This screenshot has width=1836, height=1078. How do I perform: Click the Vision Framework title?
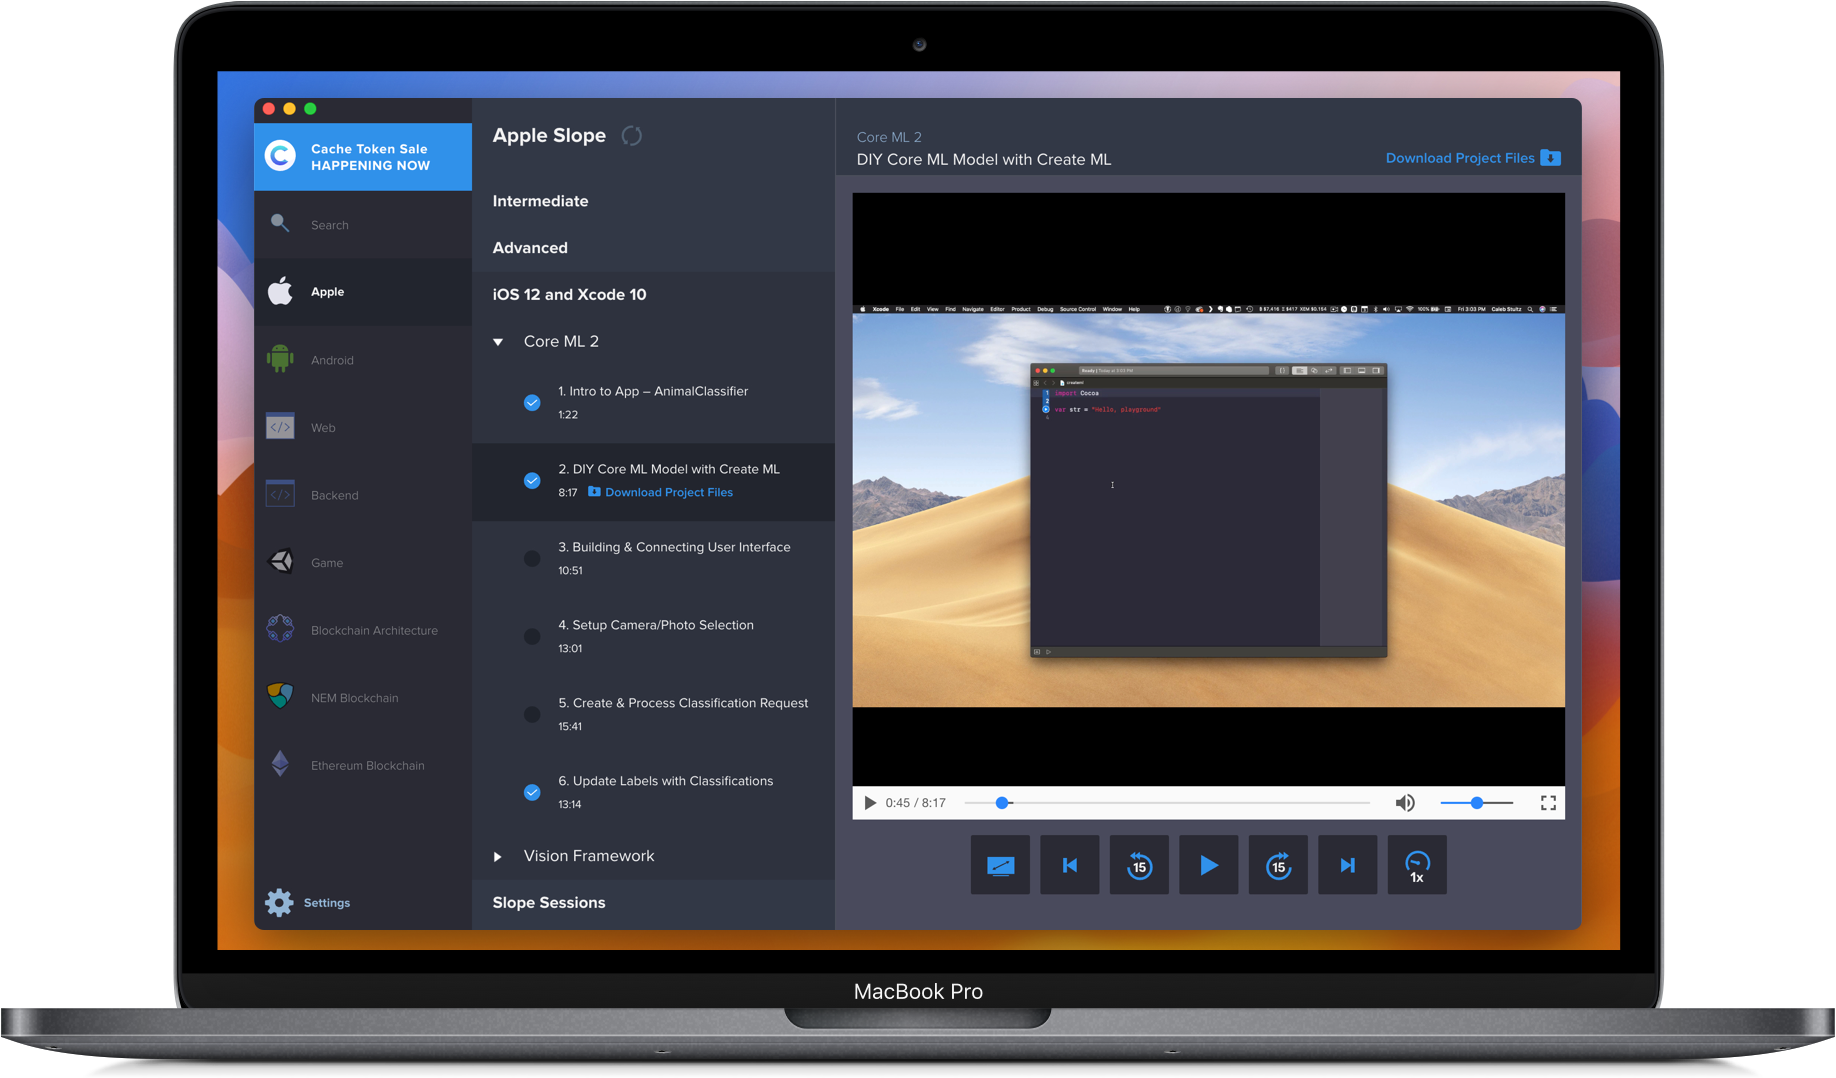[589, 856]
